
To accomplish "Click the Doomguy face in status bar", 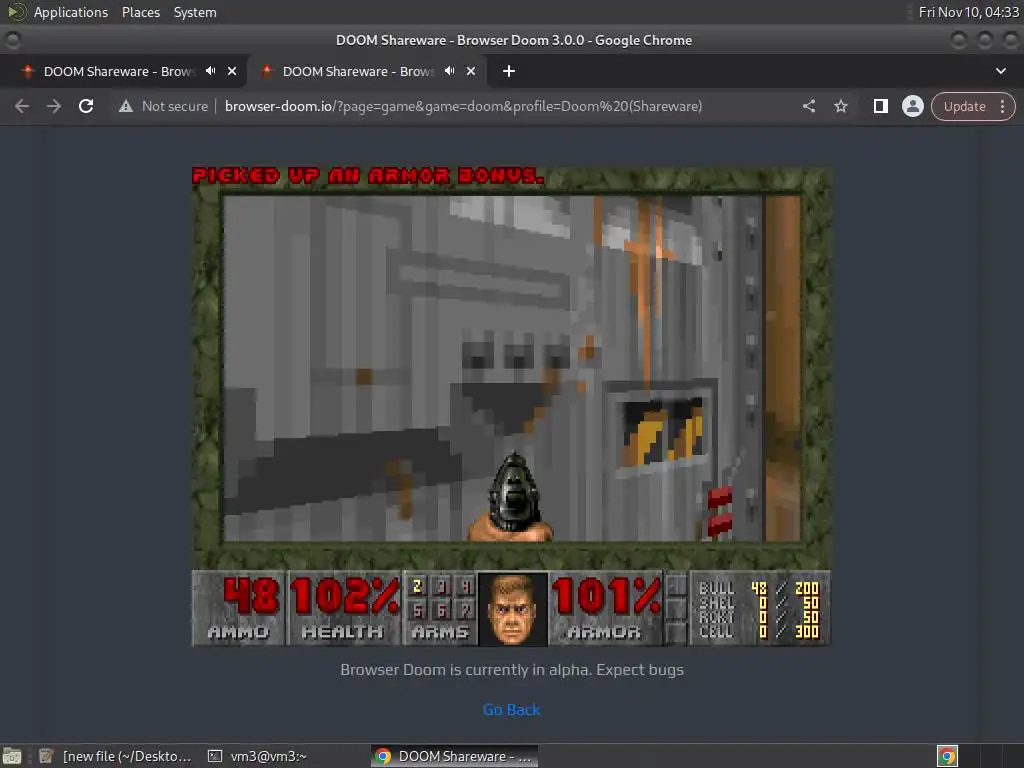I will 513,609.
